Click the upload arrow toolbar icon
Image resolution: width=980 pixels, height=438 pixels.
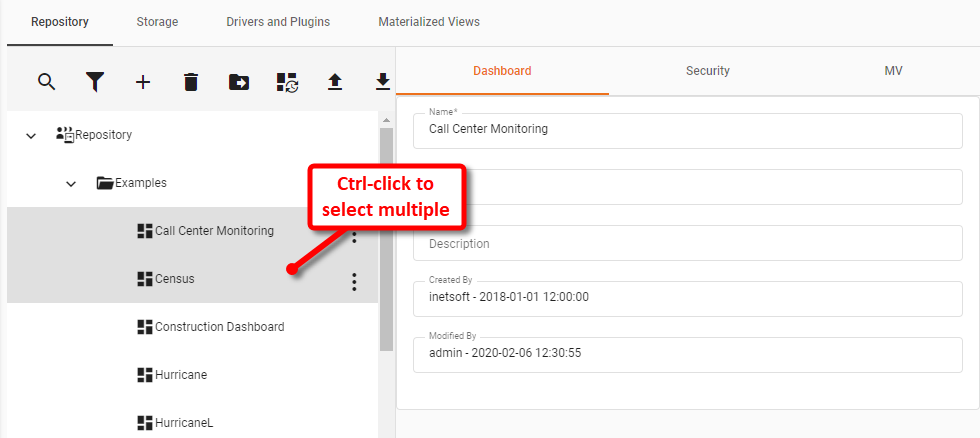coord(335,82)
